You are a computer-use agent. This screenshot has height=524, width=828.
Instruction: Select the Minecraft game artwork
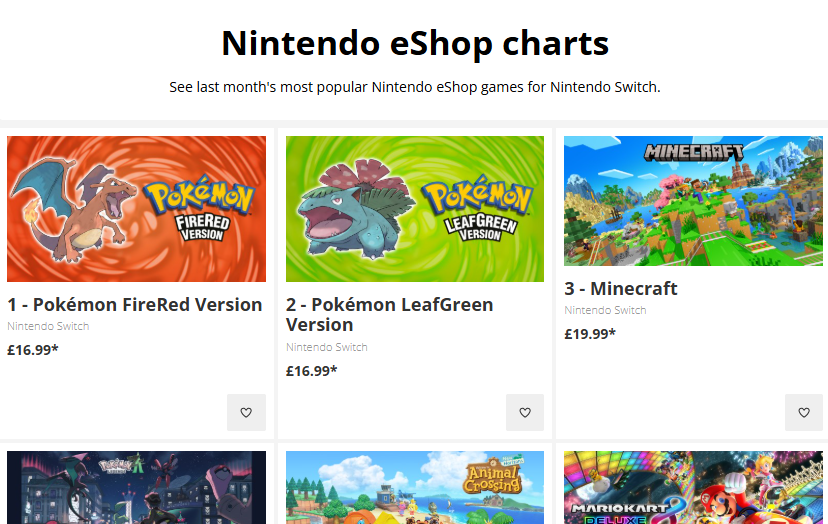(693, 201)
